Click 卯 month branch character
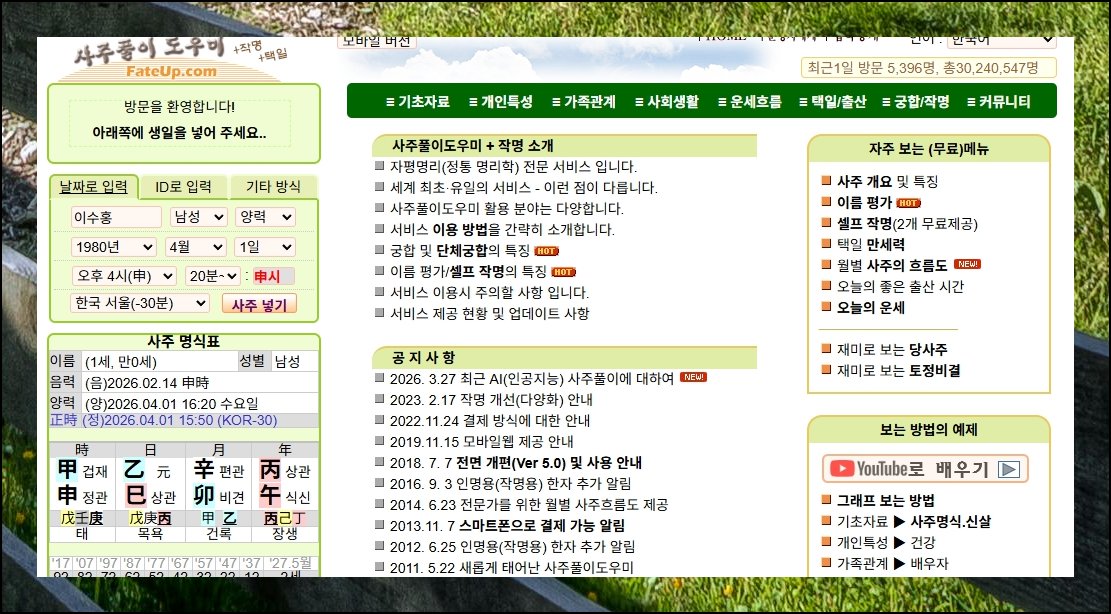Image resolution: width=1111 pixels, height=614 pixels. coord(204,496)
